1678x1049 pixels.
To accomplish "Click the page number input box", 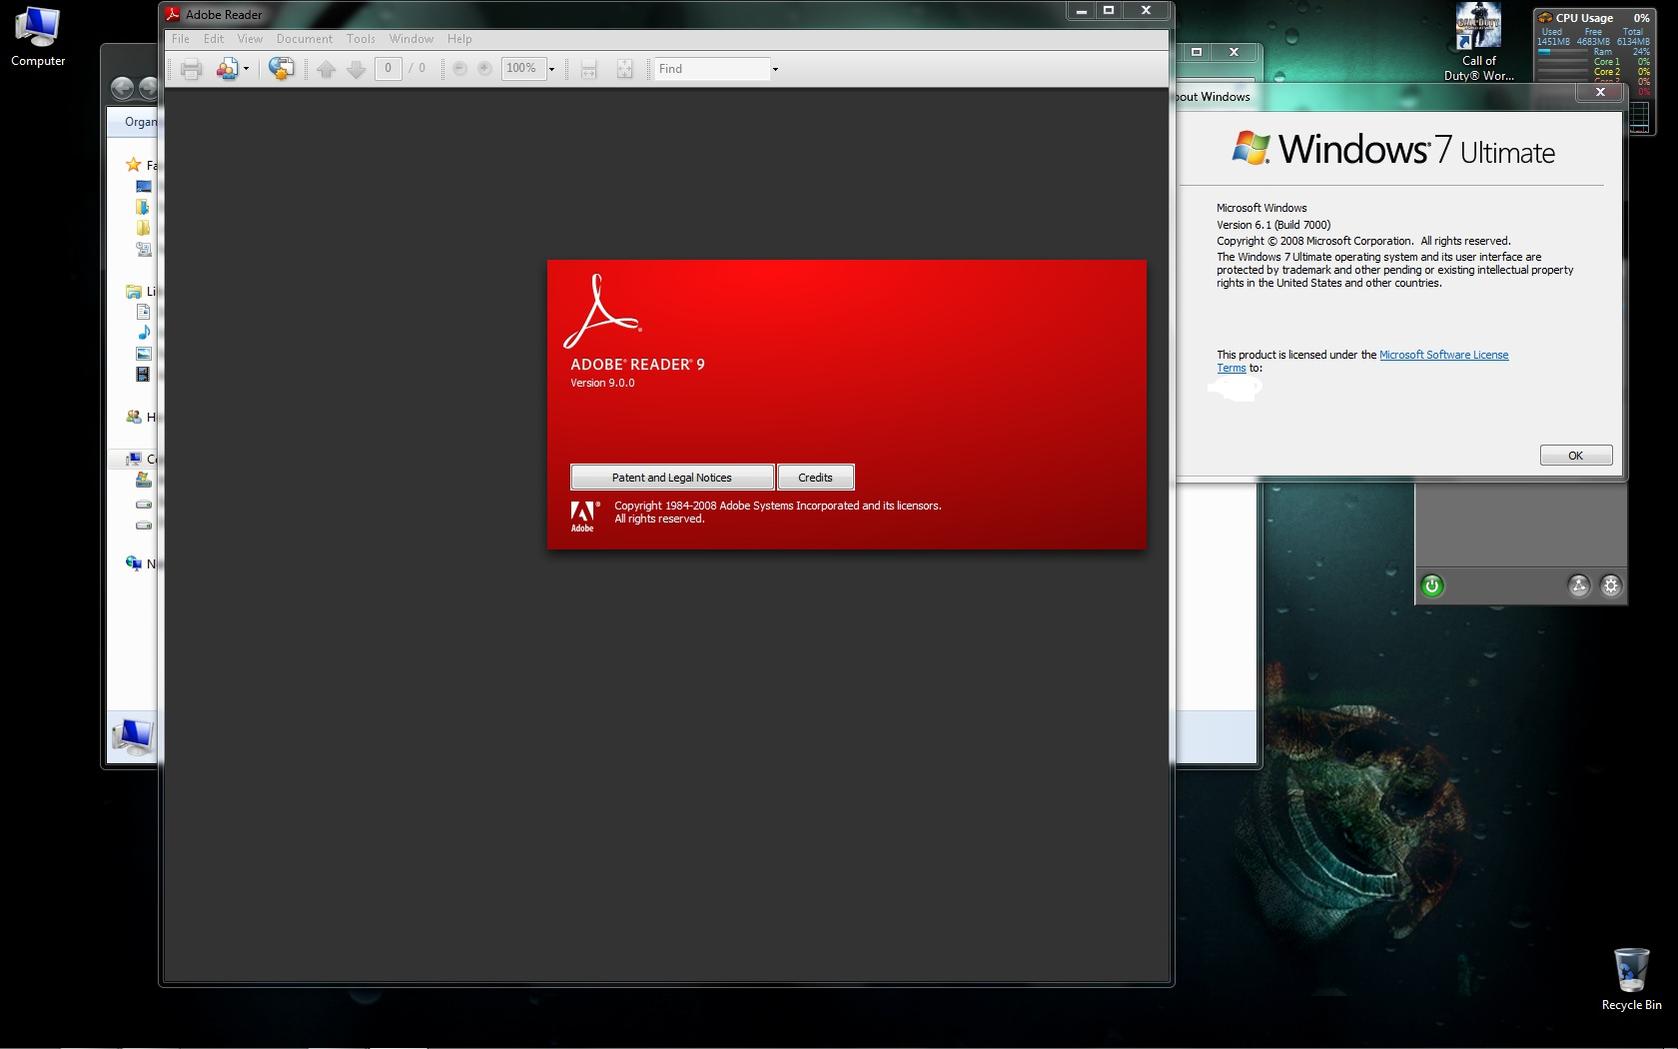I will coord(388,68).
